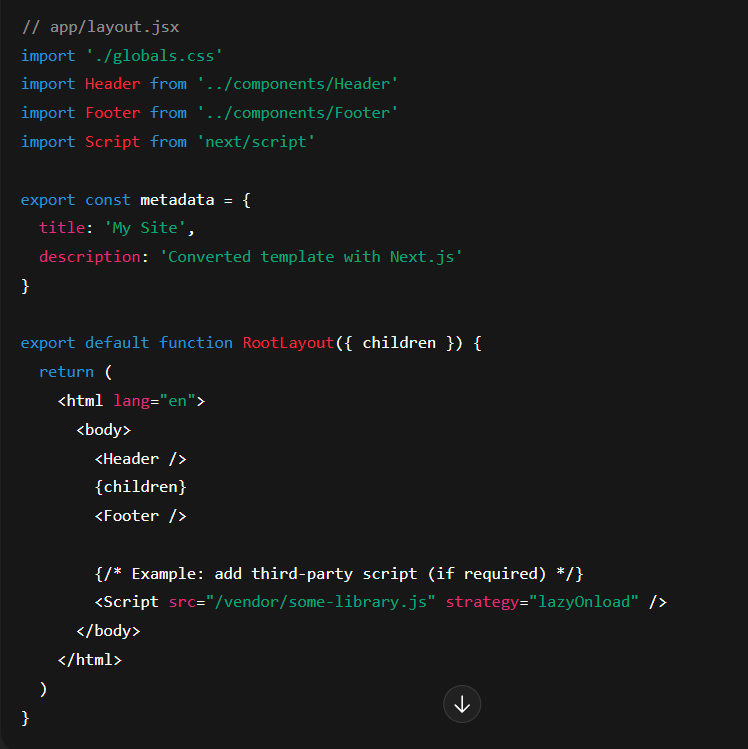The image size is (748, 749).
Task: Click the 'return (' statement
Action: 75,372
